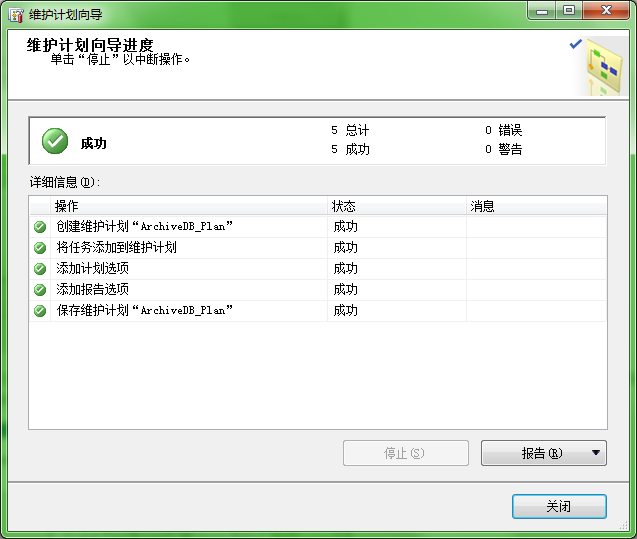Click the success icon beside 添加报告选项
The image size is (637, 539).
coord(40,290)
